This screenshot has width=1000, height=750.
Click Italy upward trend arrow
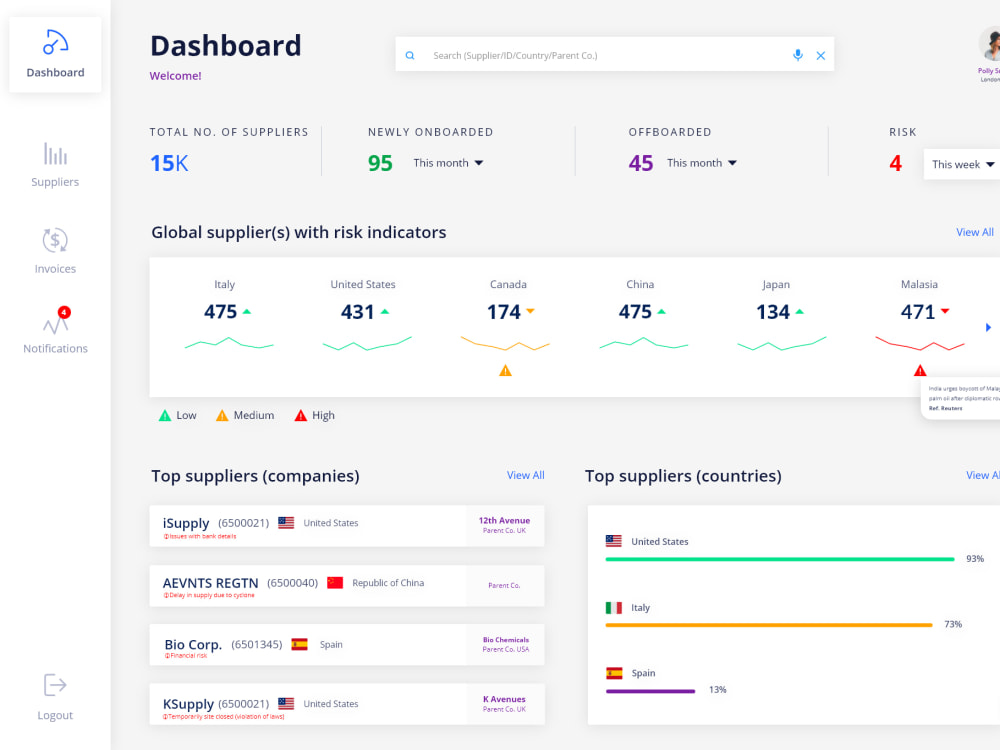point(247,311)
